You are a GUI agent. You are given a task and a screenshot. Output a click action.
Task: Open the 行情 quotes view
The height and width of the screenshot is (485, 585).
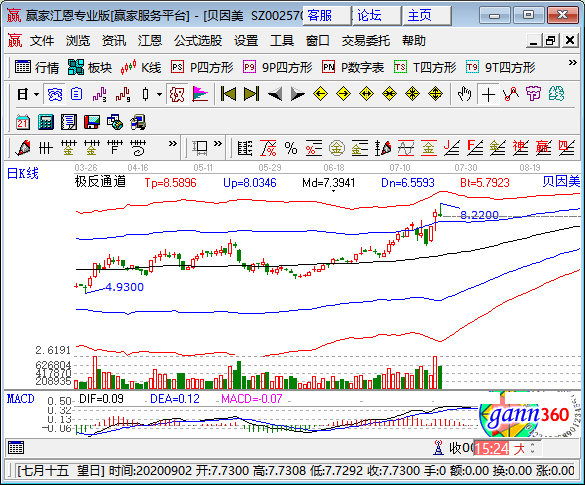(37, 68)
